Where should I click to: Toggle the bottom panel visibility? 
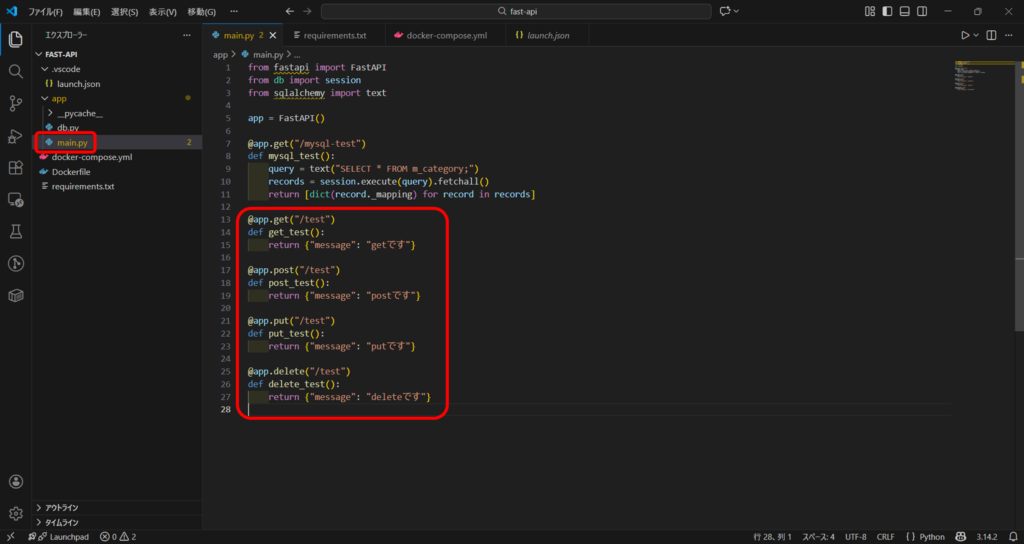pyautogui.click(x=904, y=11)
